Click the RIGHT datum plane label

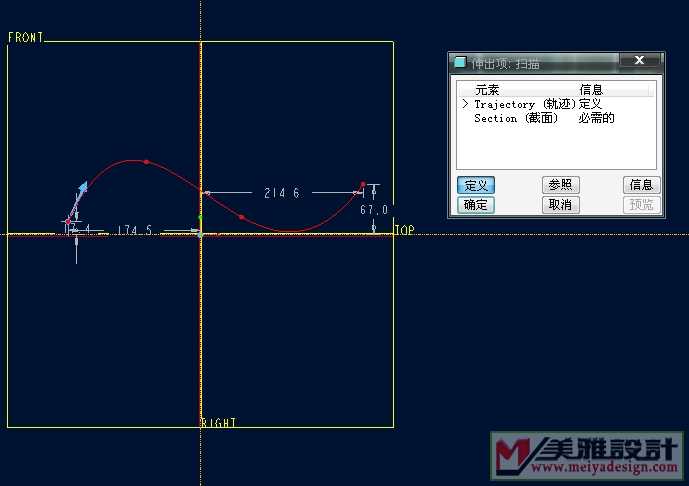218,423
